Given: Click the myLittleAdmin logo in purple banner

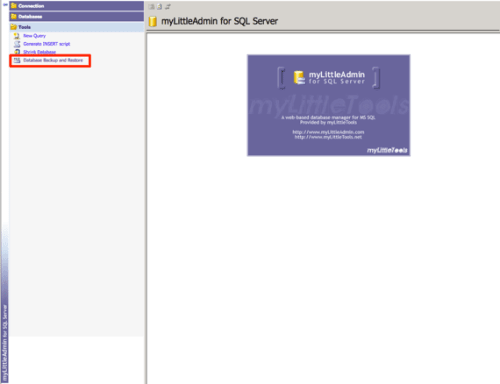Looking at the screenshot, I should click(x=329, y=78).
